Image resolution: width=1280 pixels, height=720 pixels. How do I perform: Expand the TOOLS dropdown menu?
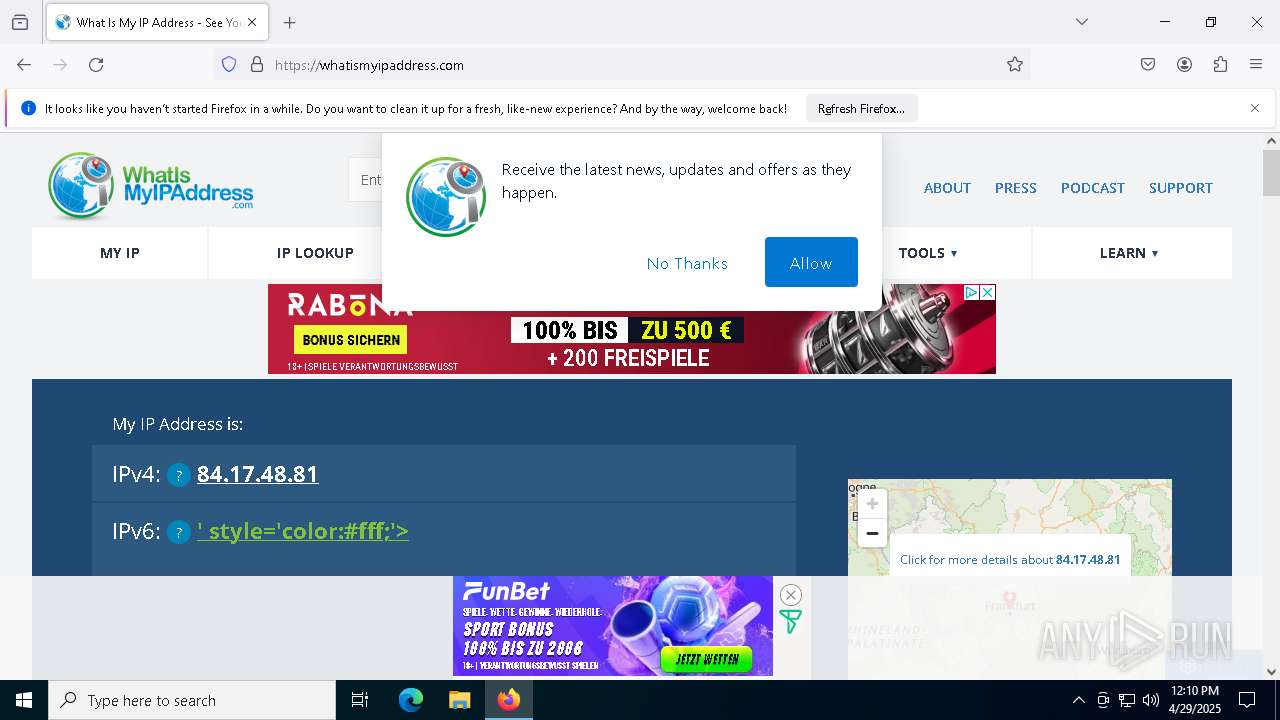(928, 253)
